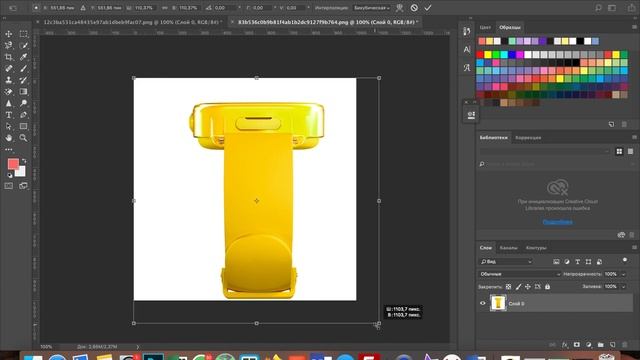Viewport: 640px width, 360px height.
Task: Select the Hand tool
Action: click(9, 138)
